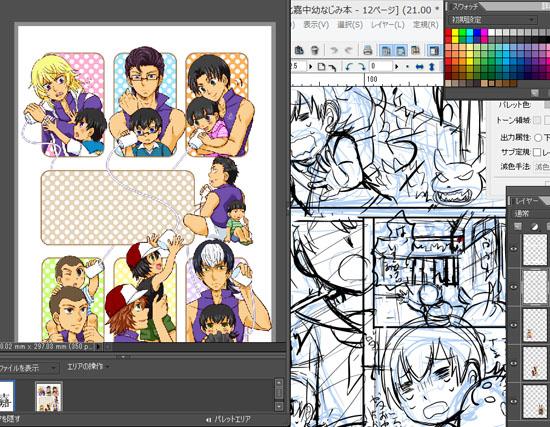Viewport: 550px width, 427px height.
Task: Enable the サブ定規 checkbox
Action: coord(537,152)
